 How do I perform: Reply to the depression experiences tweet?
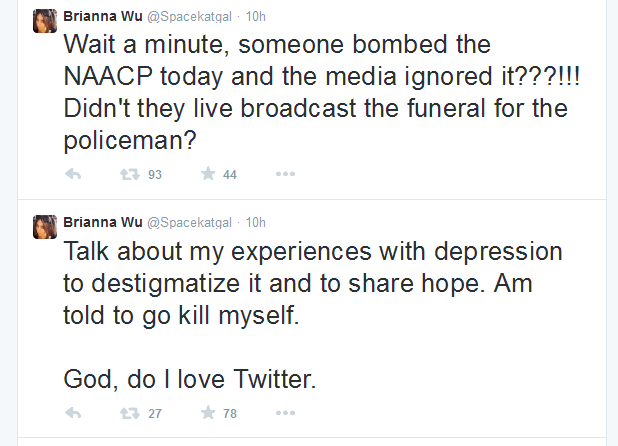click(x=73, y=413)
